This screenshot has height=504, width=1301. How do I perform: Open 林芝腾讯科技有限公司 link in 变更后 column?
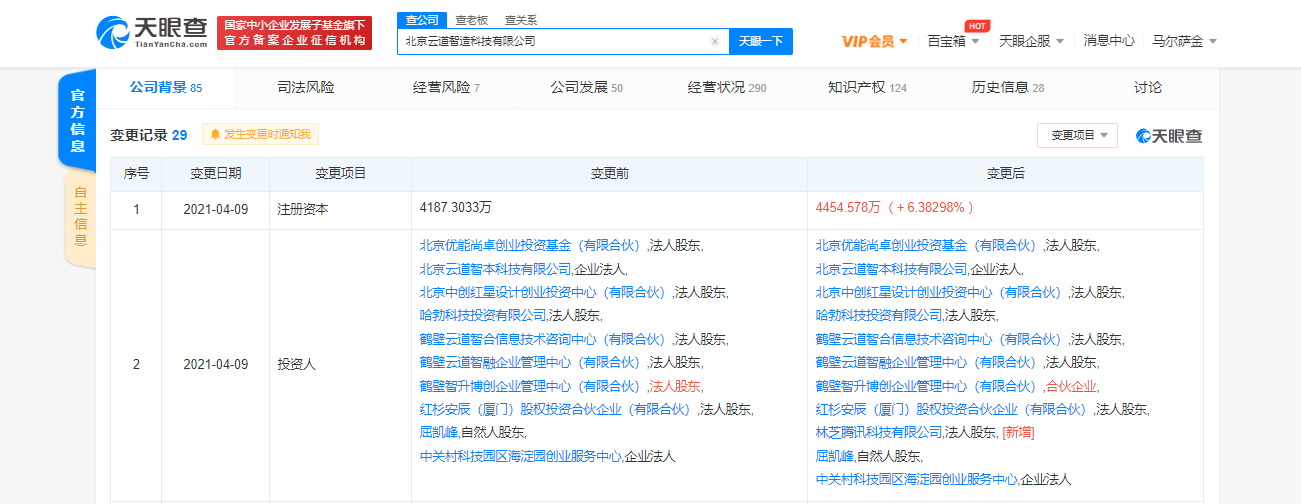(878, 432)
